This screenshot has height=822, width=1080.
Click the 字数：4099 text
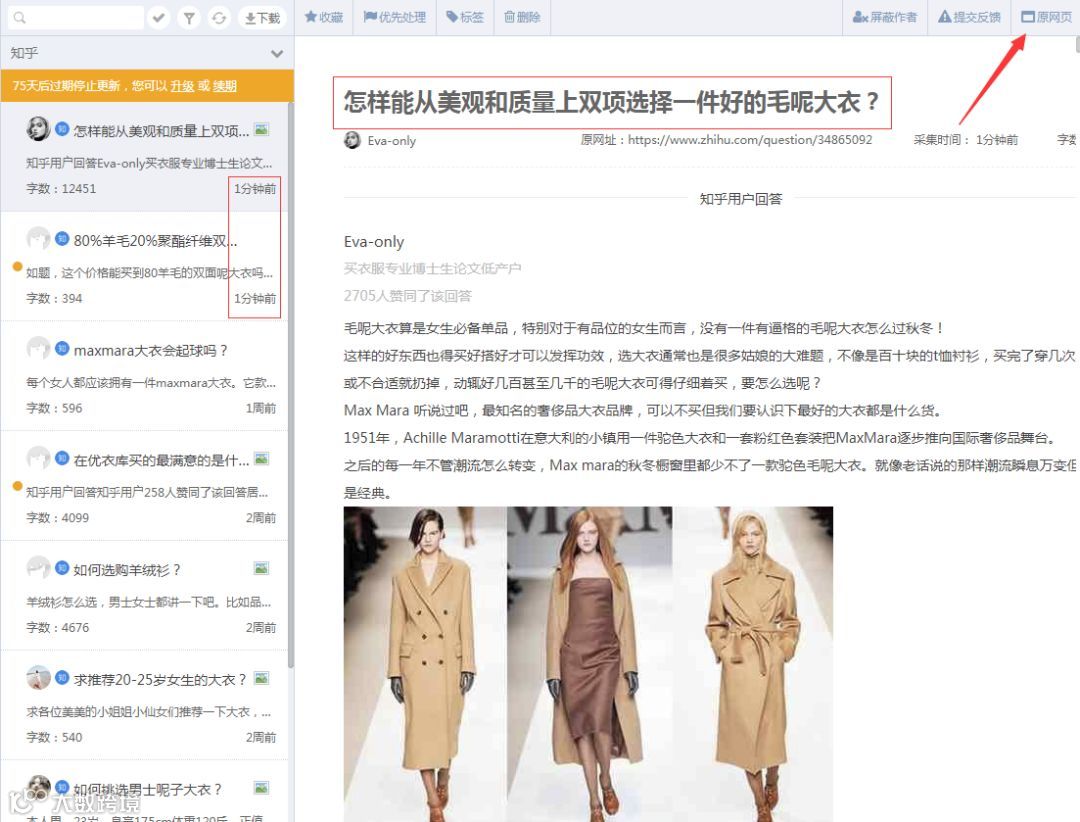[57, 517]
